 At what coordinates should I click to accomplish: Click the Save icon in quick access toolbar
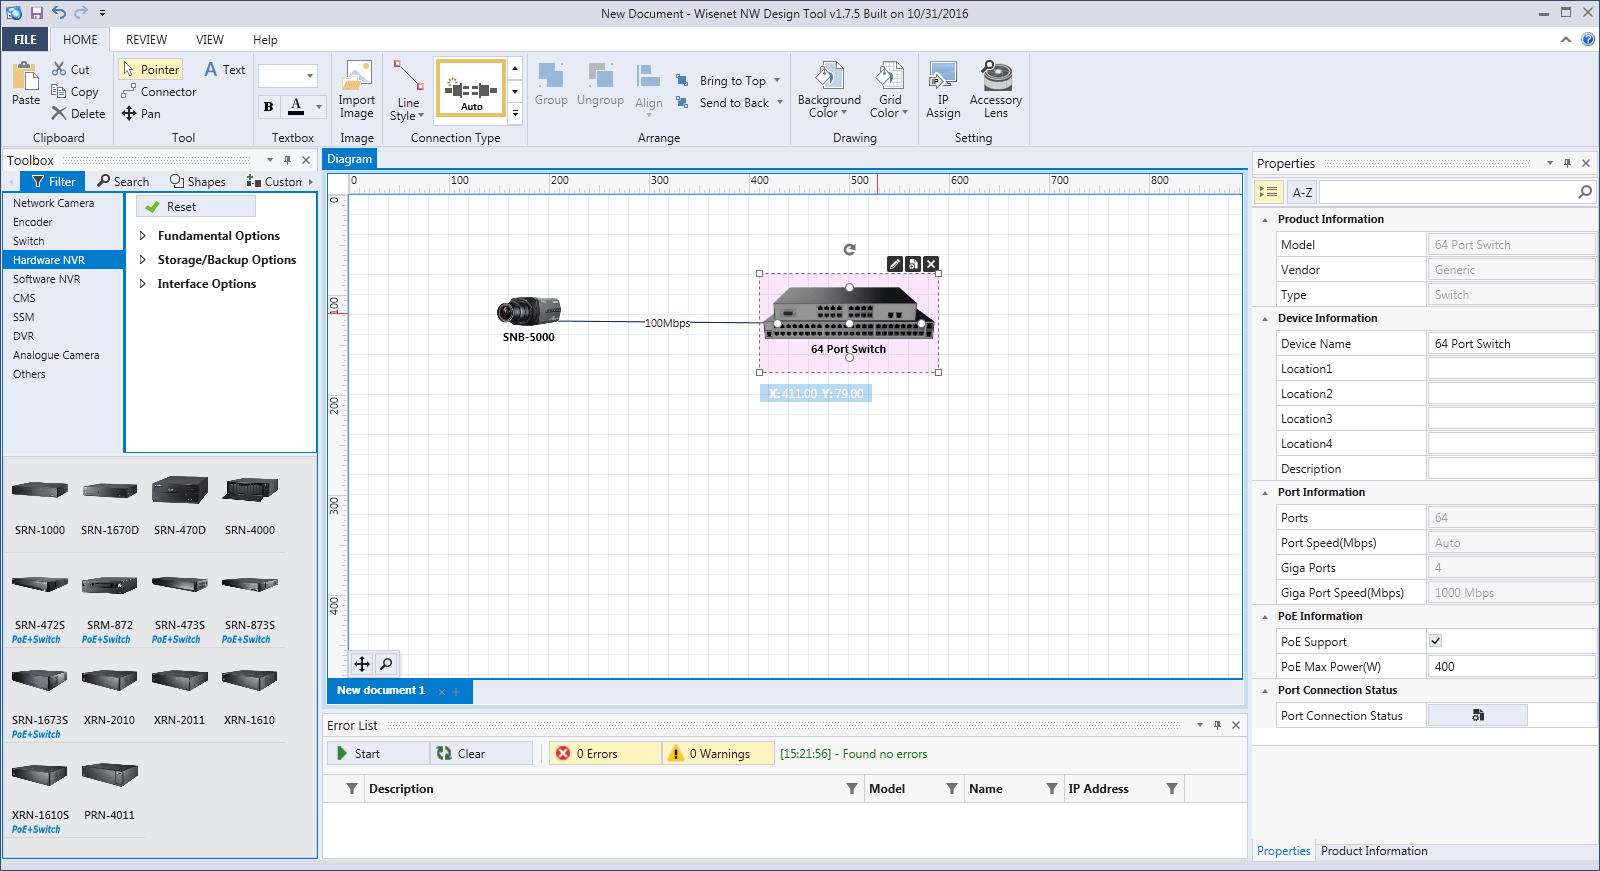(x=36, y=13)
